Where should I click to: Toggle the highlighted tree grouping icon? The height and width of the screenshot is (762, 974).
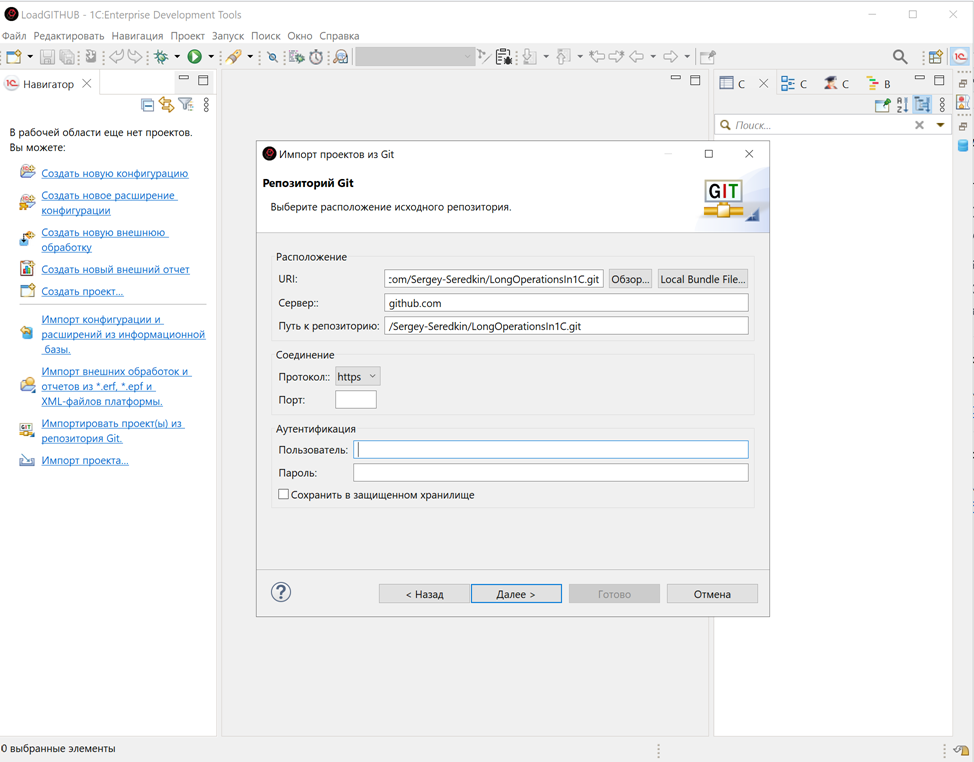tap(922, 105)
